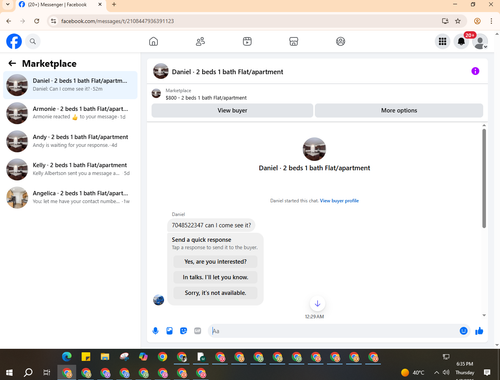Click Daniel's message '7048522347 can I come see it?'
This screenshot has width=500, height=380.
[x=211, y=225]
